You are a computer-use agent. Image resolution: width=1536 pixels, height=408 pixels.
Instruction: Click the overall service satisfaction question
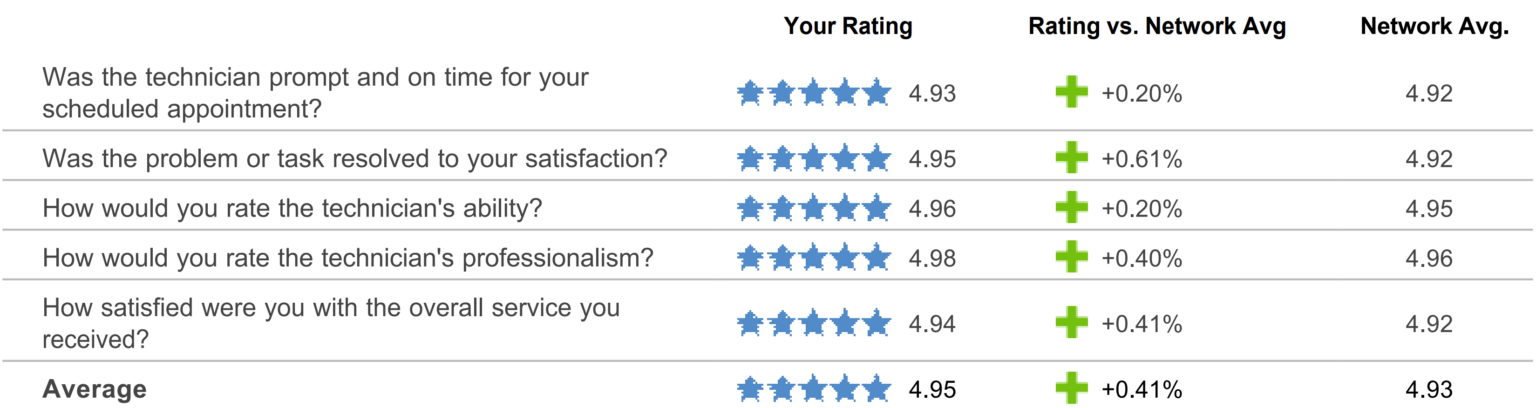pyautogui.click(x=331, y=323)
